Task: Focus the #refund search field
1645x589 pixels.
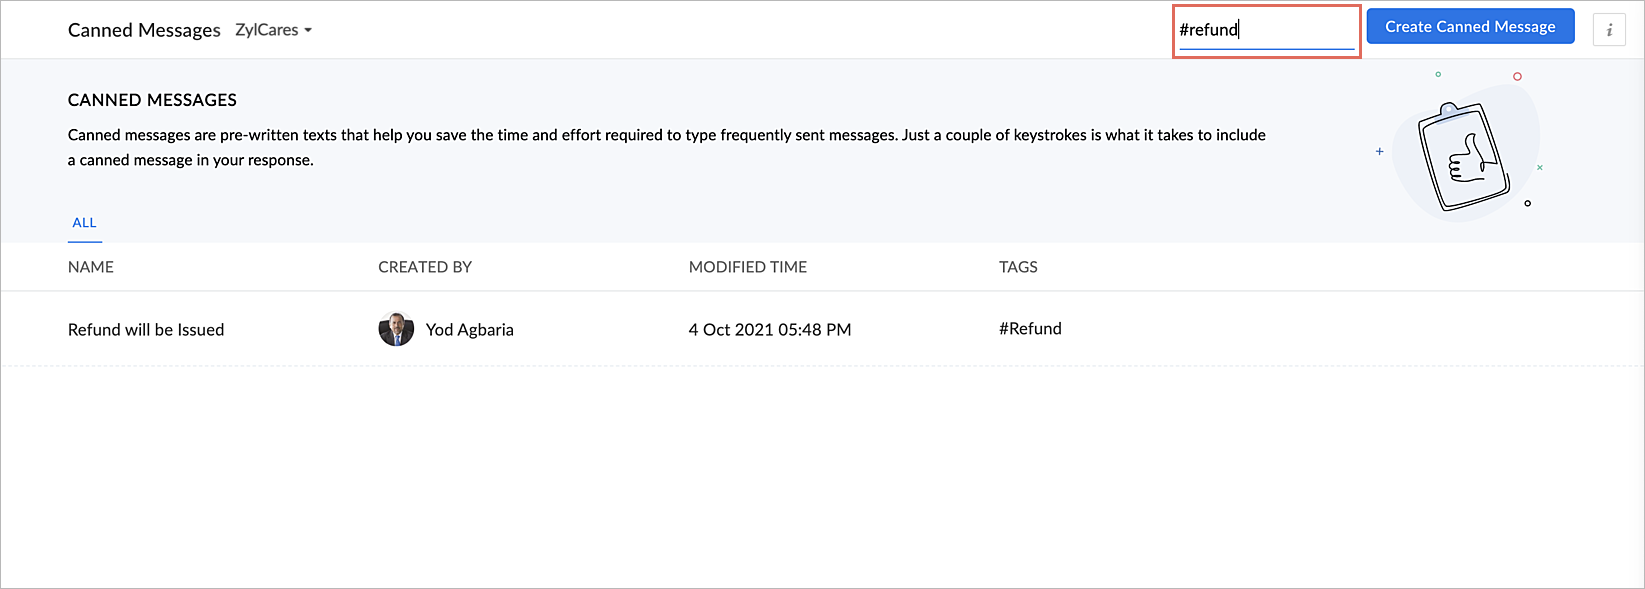Action: pos(1266,31)
